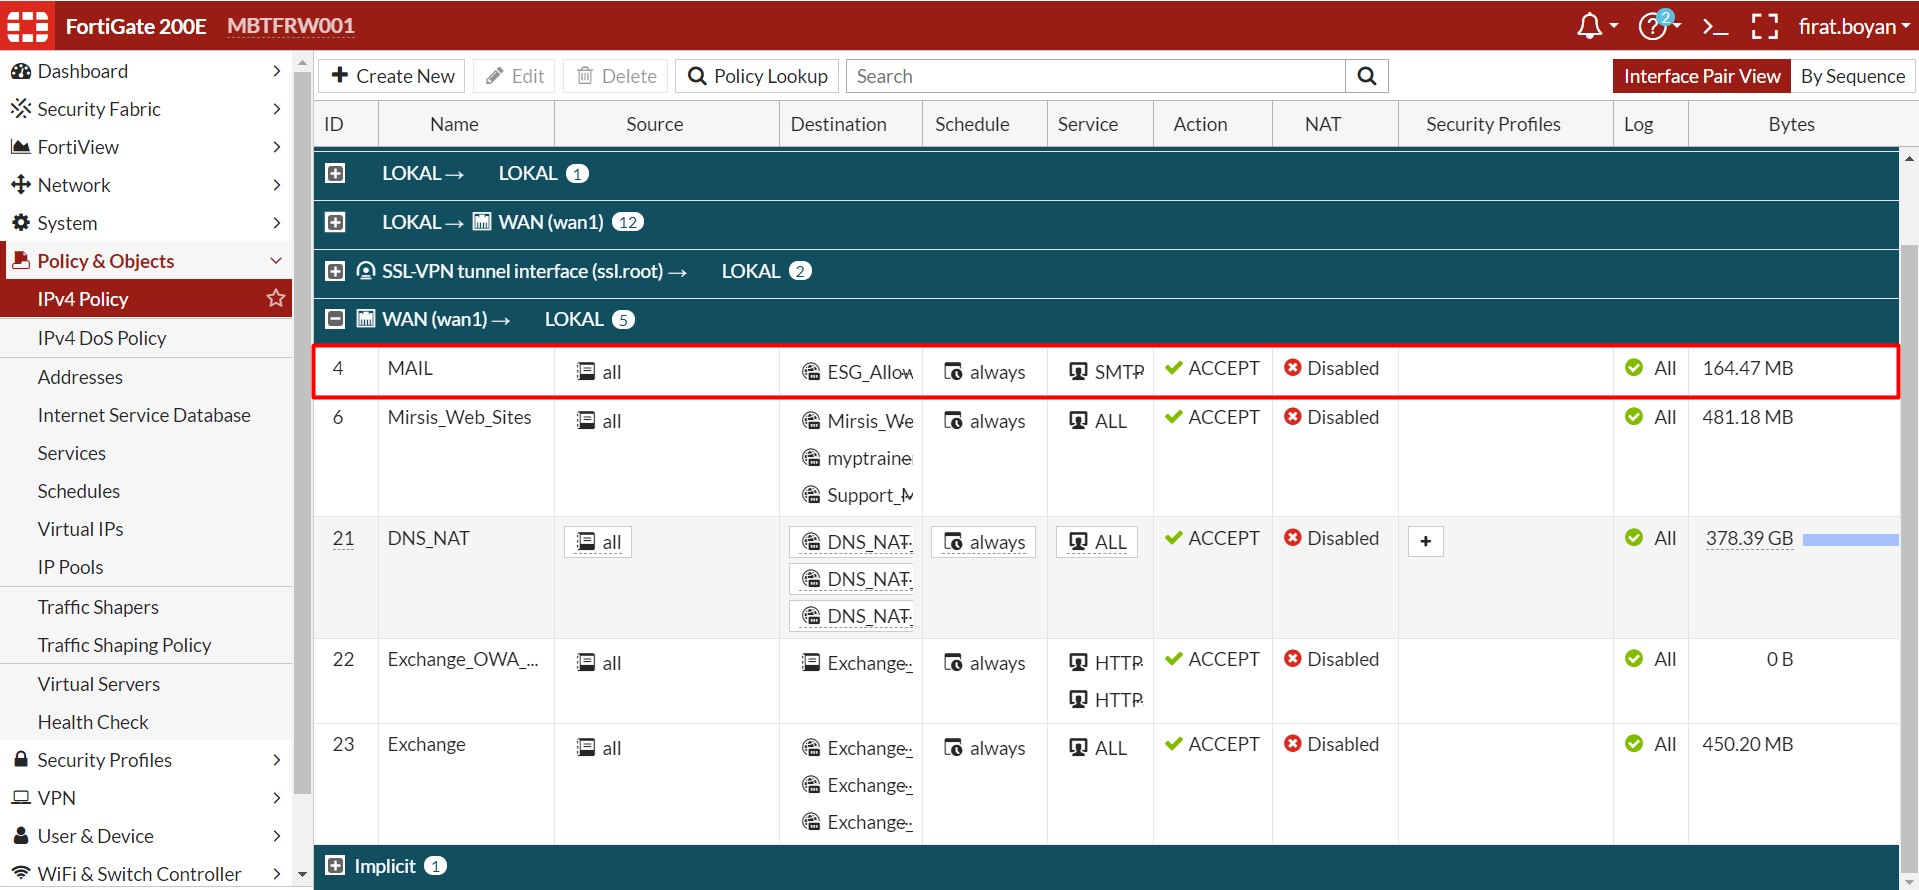Open Policy Lookup
Image resolution: width=1919 pixels, height=890 pixels.
(x=757, y=76)
